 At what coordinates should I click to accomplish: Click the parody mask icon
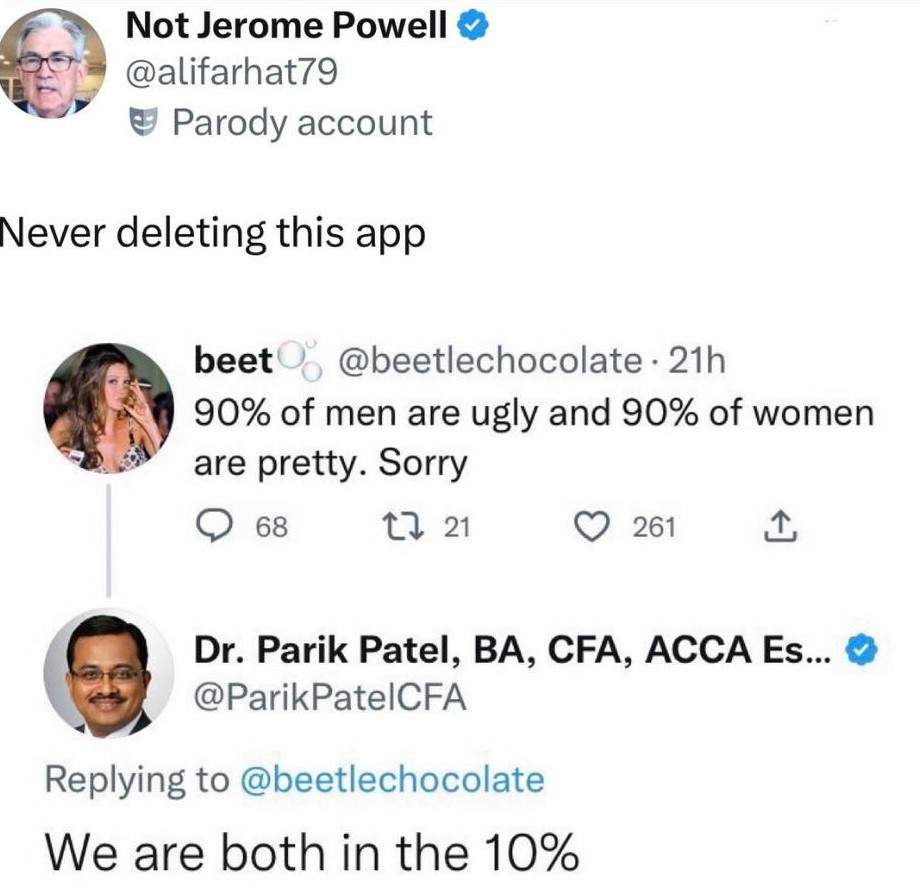145,123
